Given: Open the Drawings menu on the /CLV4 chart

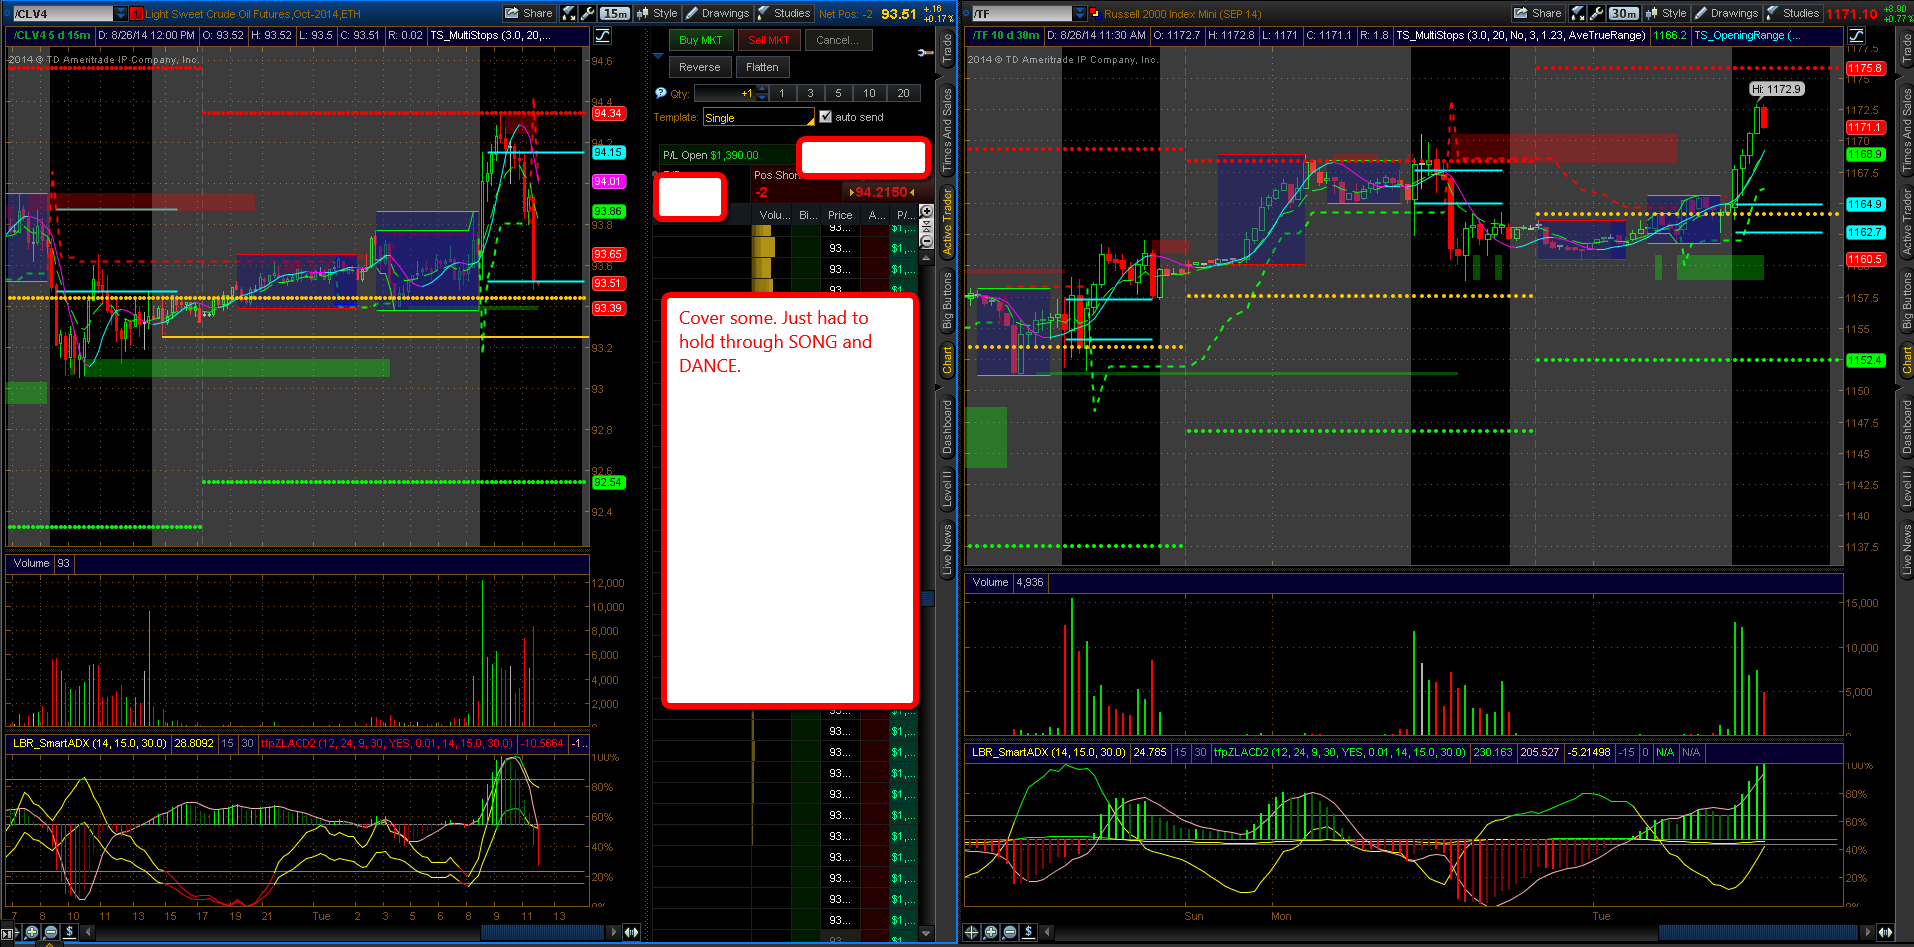Looking at the screenshot, I should (x=717, y=13).
